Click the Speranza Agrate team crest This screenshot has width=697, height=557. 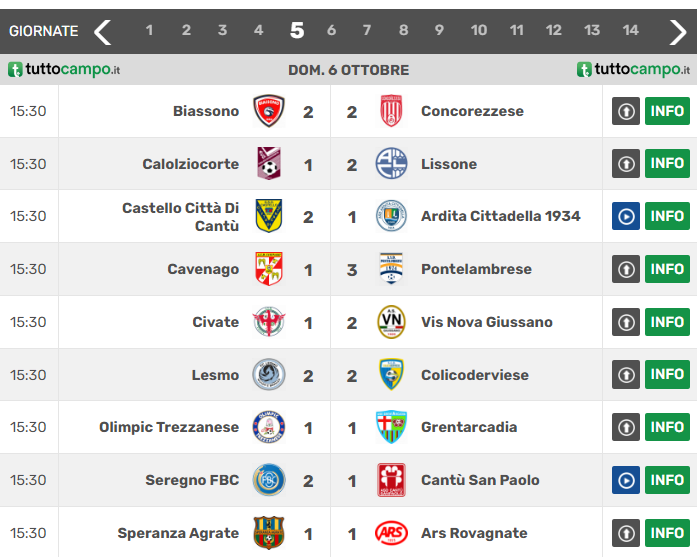(268, 533)
